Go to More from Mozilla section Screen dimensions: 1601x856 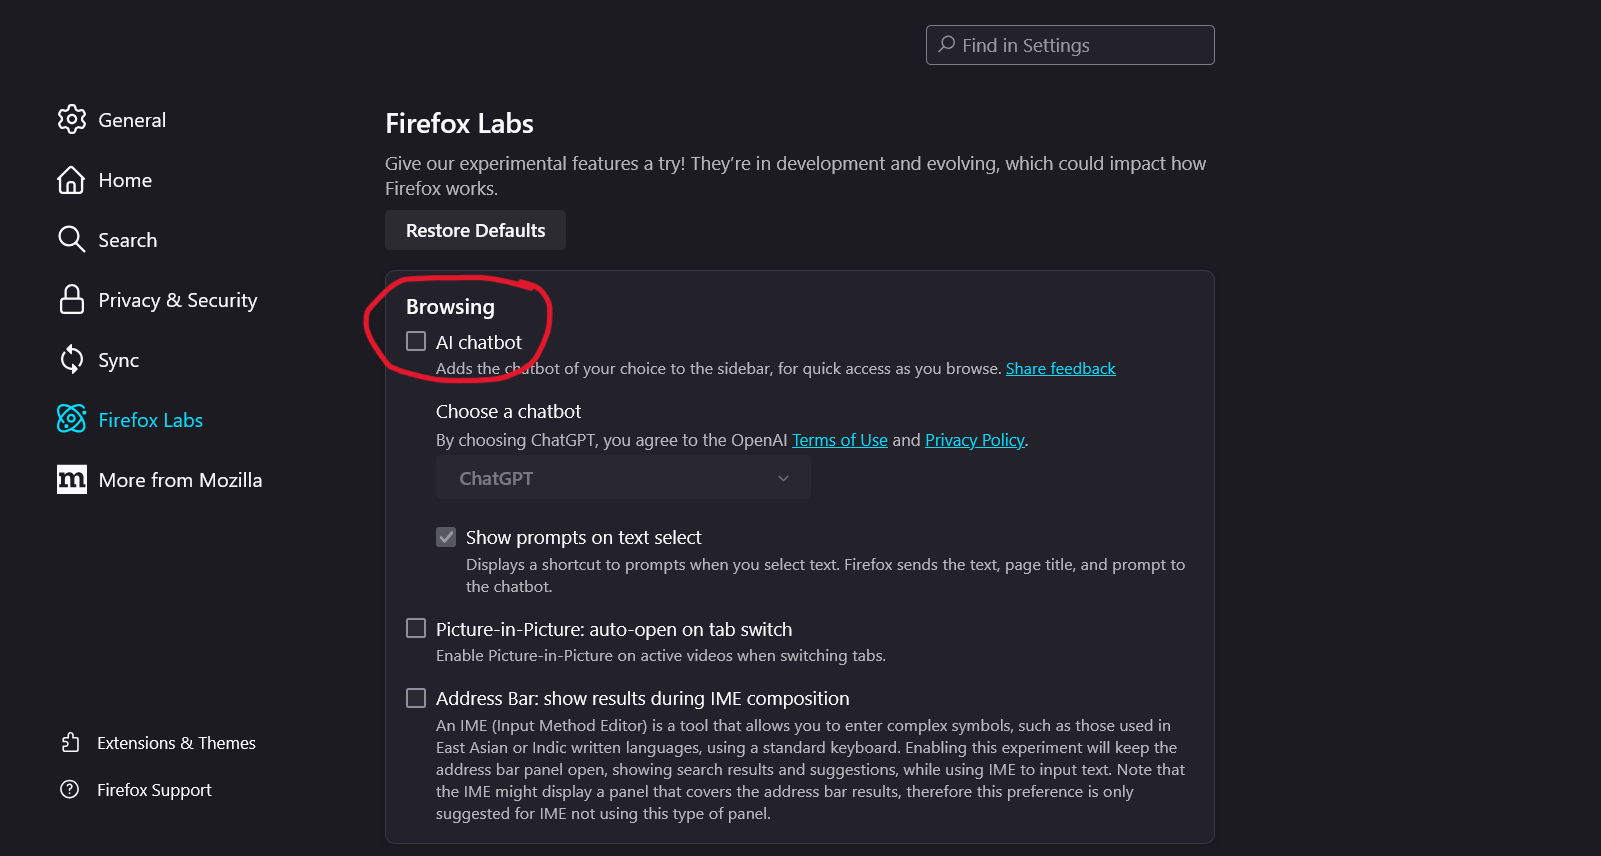point(180,480)
